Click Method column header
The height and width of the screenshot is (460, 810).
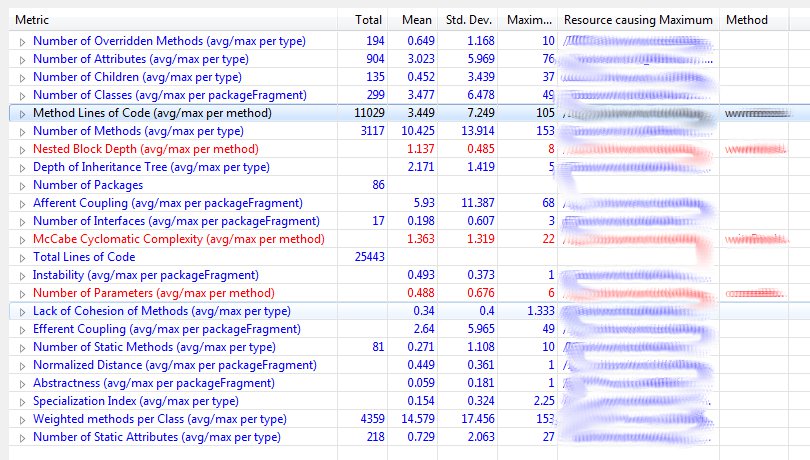tap(754, 20)
